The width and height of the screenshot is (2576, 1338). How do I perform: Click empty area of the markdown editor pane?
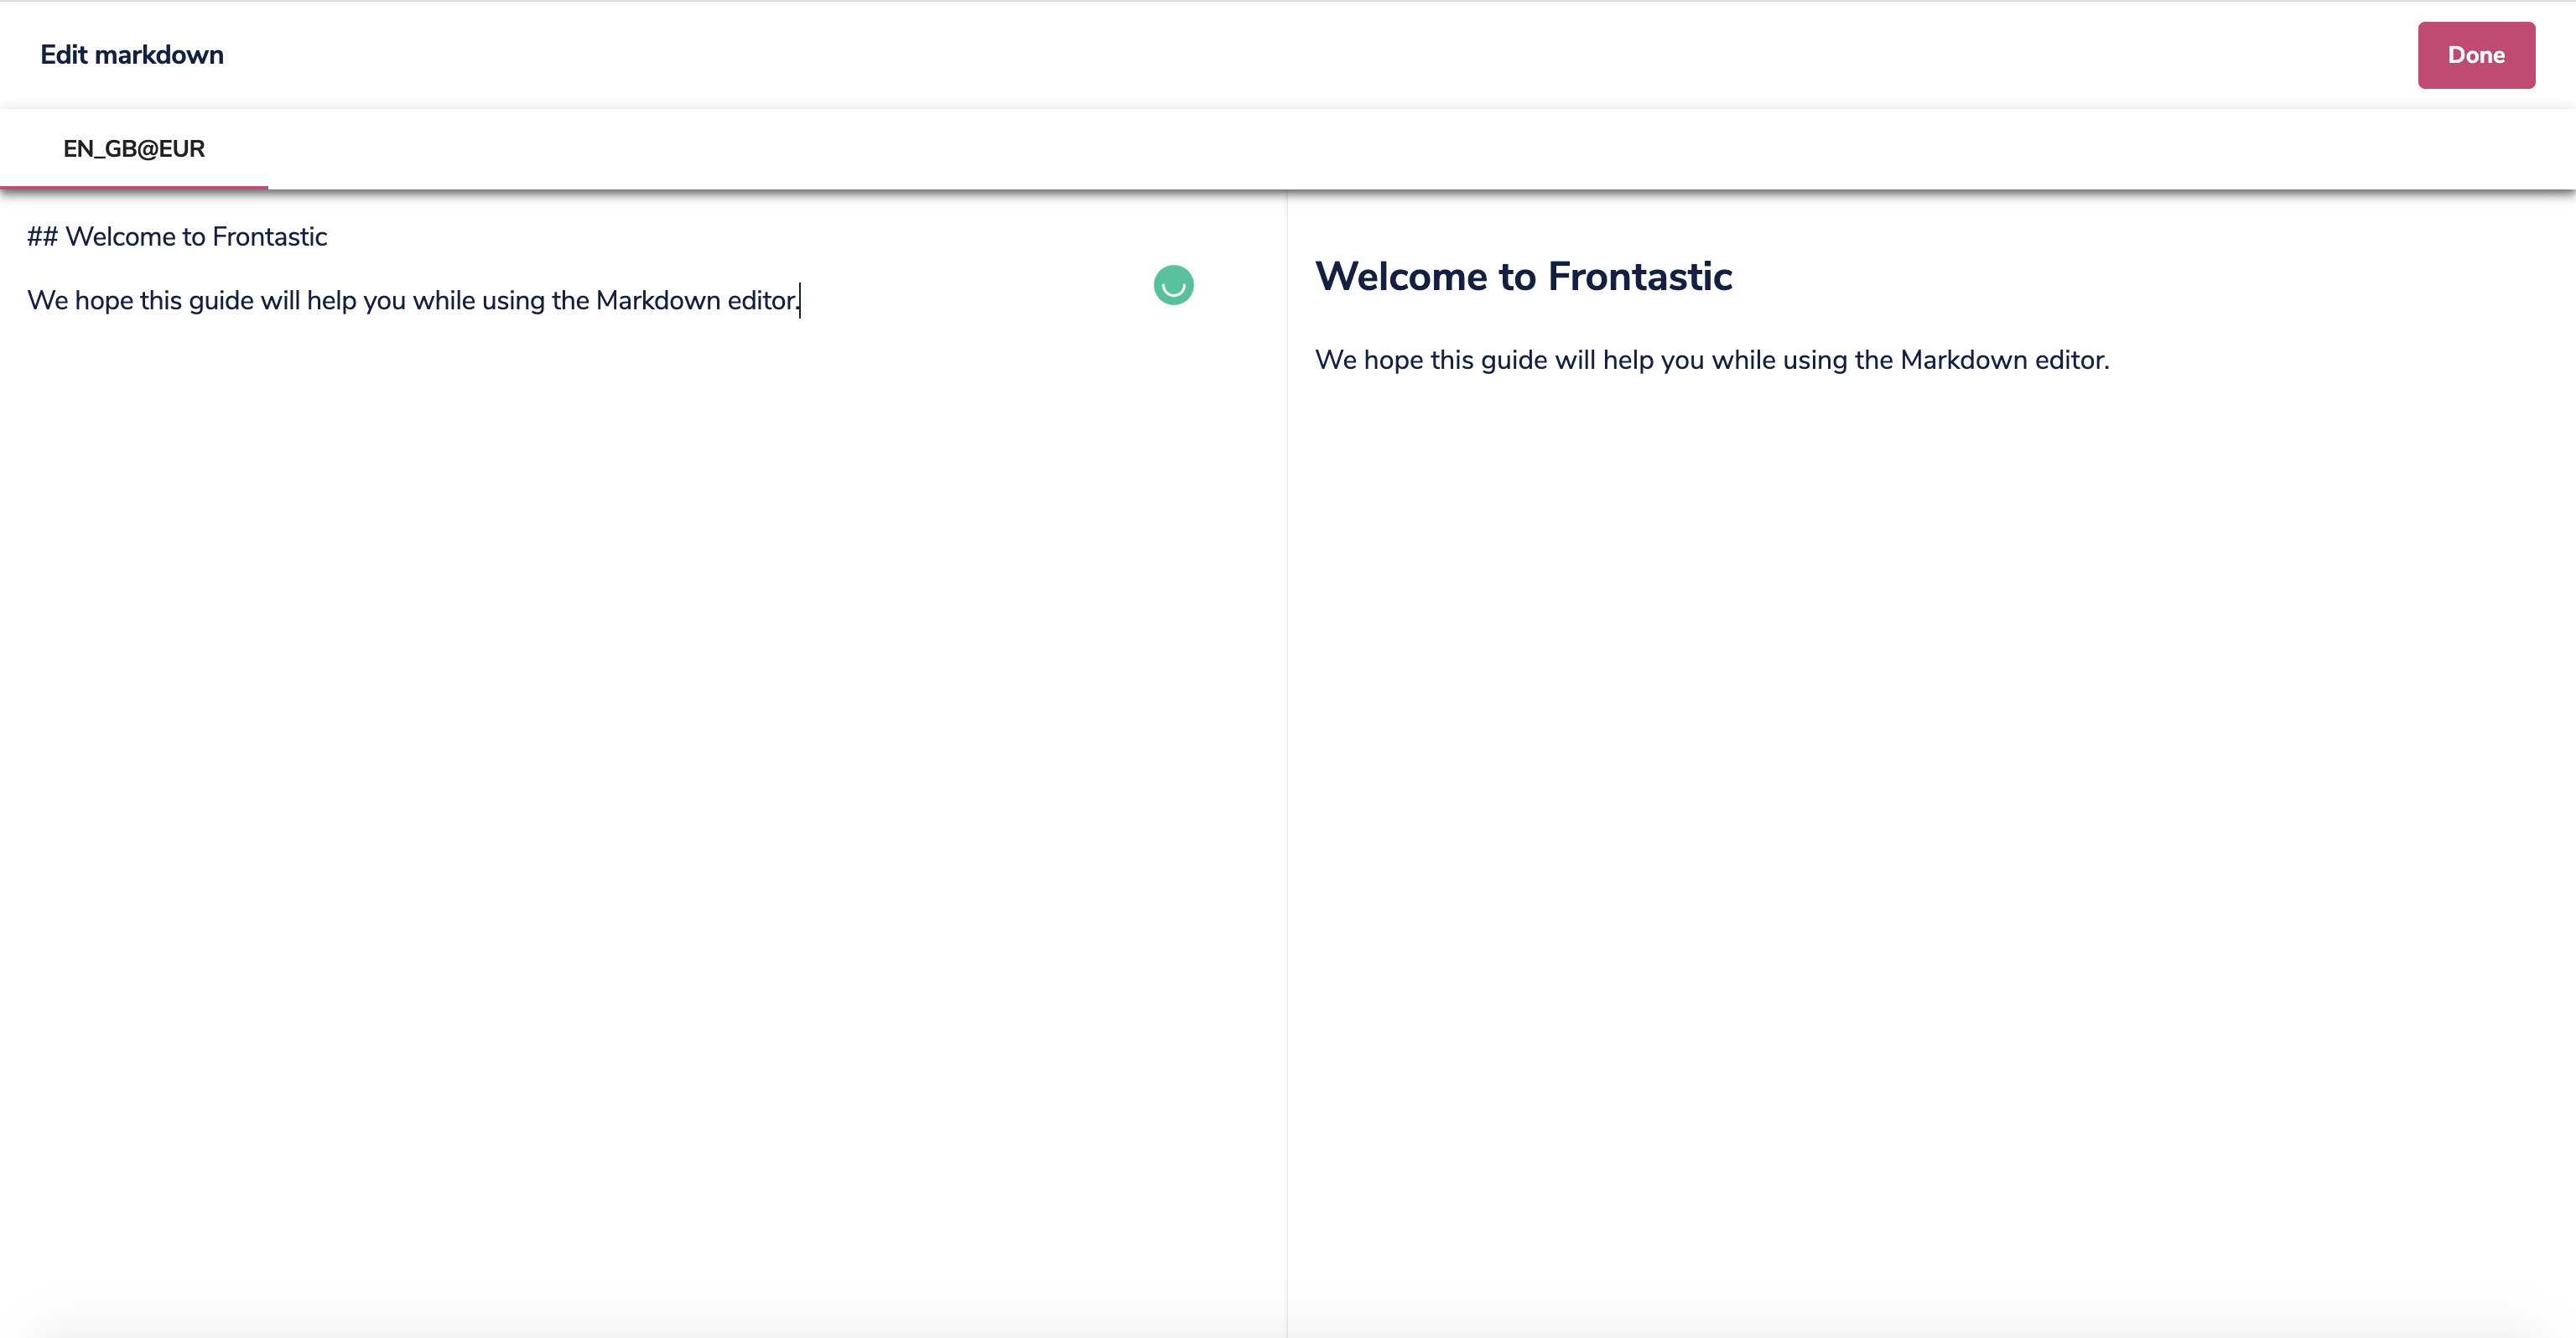pos(640,800)
